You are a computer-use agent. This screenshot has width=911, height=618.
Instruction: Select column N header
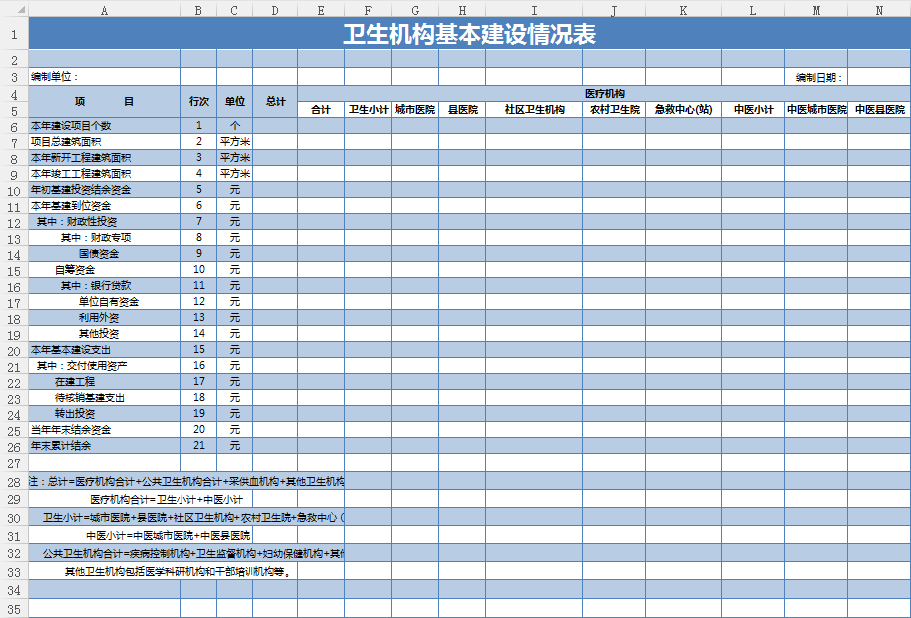(x=878, y=9)
